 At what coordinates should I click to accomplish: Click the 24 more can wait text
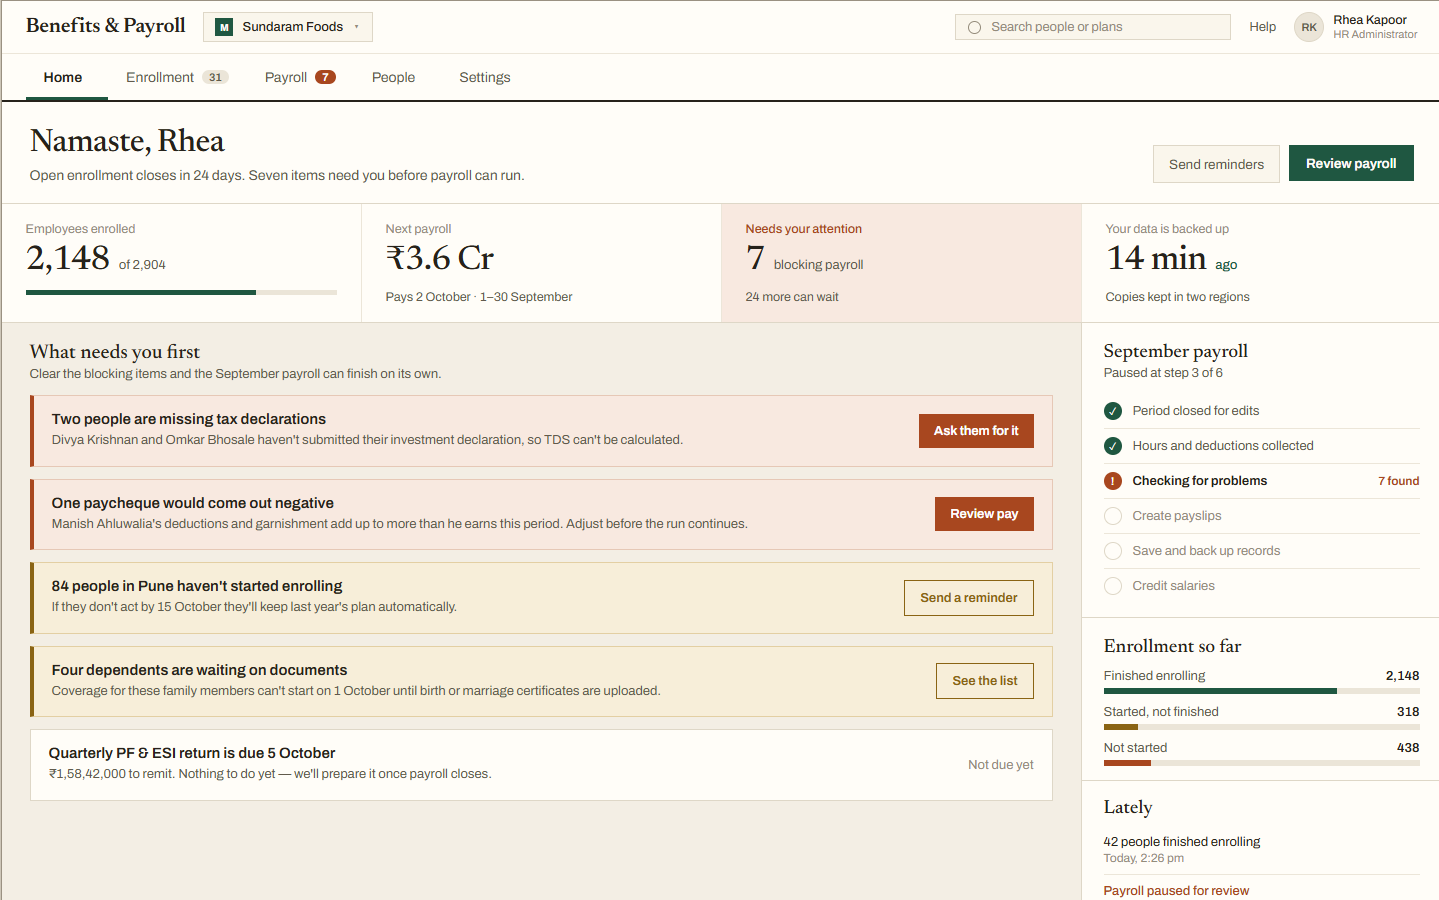[x=792, y=297]
